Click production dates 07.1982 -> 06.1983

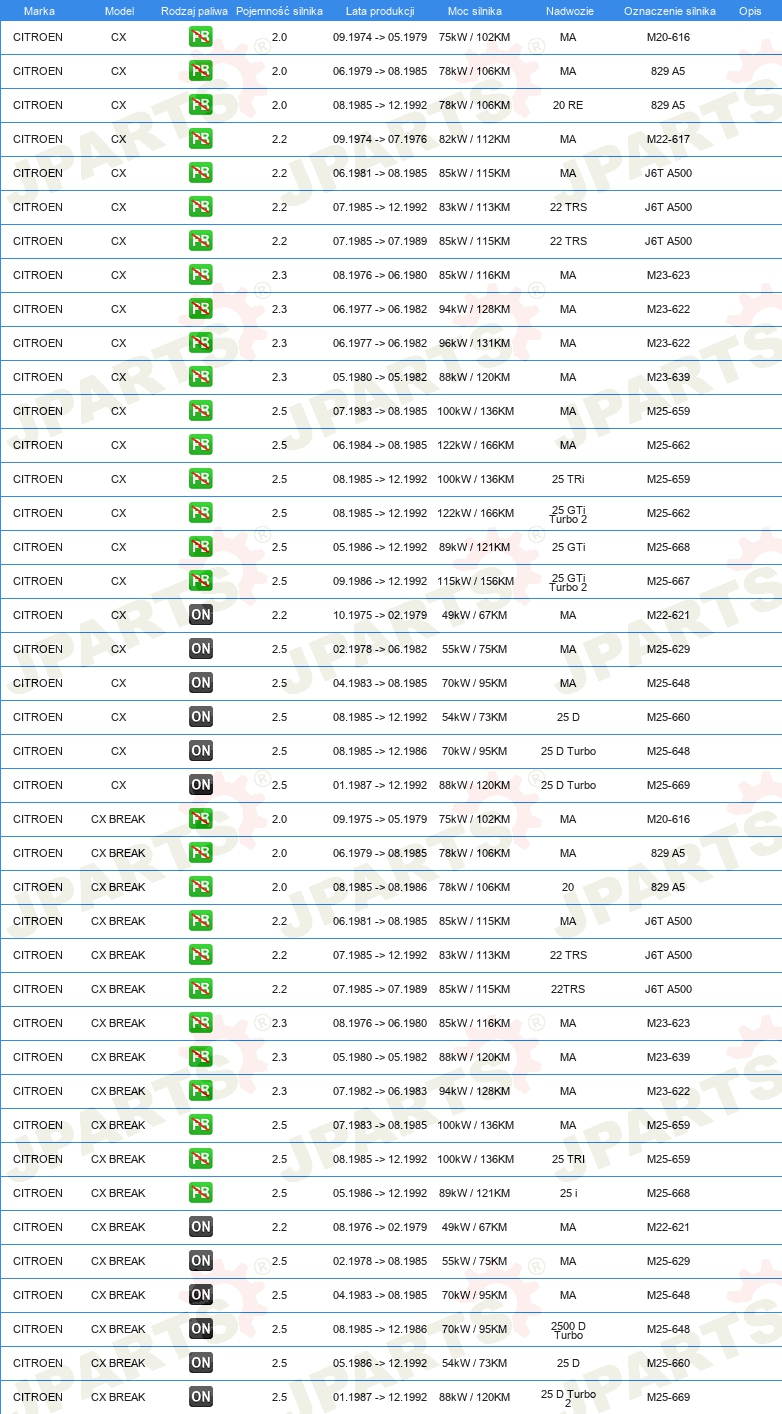380,1091
